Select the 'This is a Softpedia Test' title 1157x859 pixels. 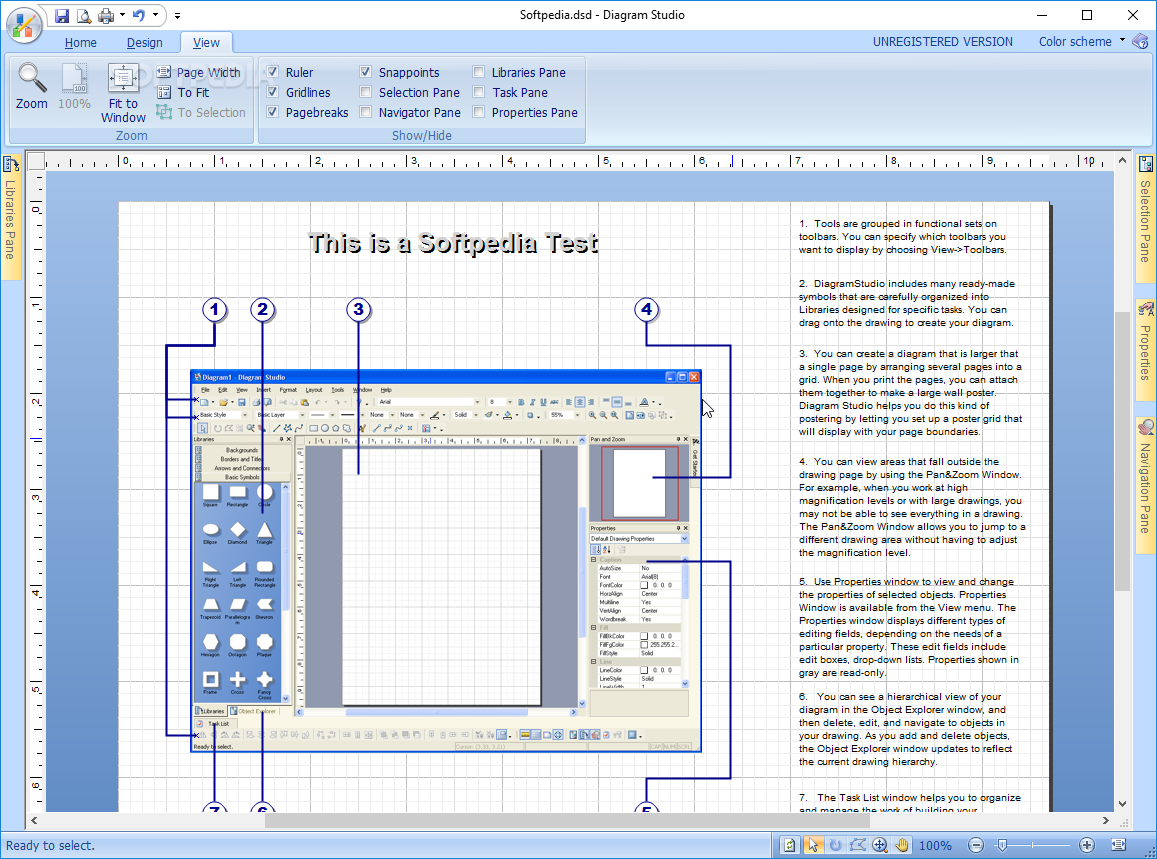coord(453,243)
